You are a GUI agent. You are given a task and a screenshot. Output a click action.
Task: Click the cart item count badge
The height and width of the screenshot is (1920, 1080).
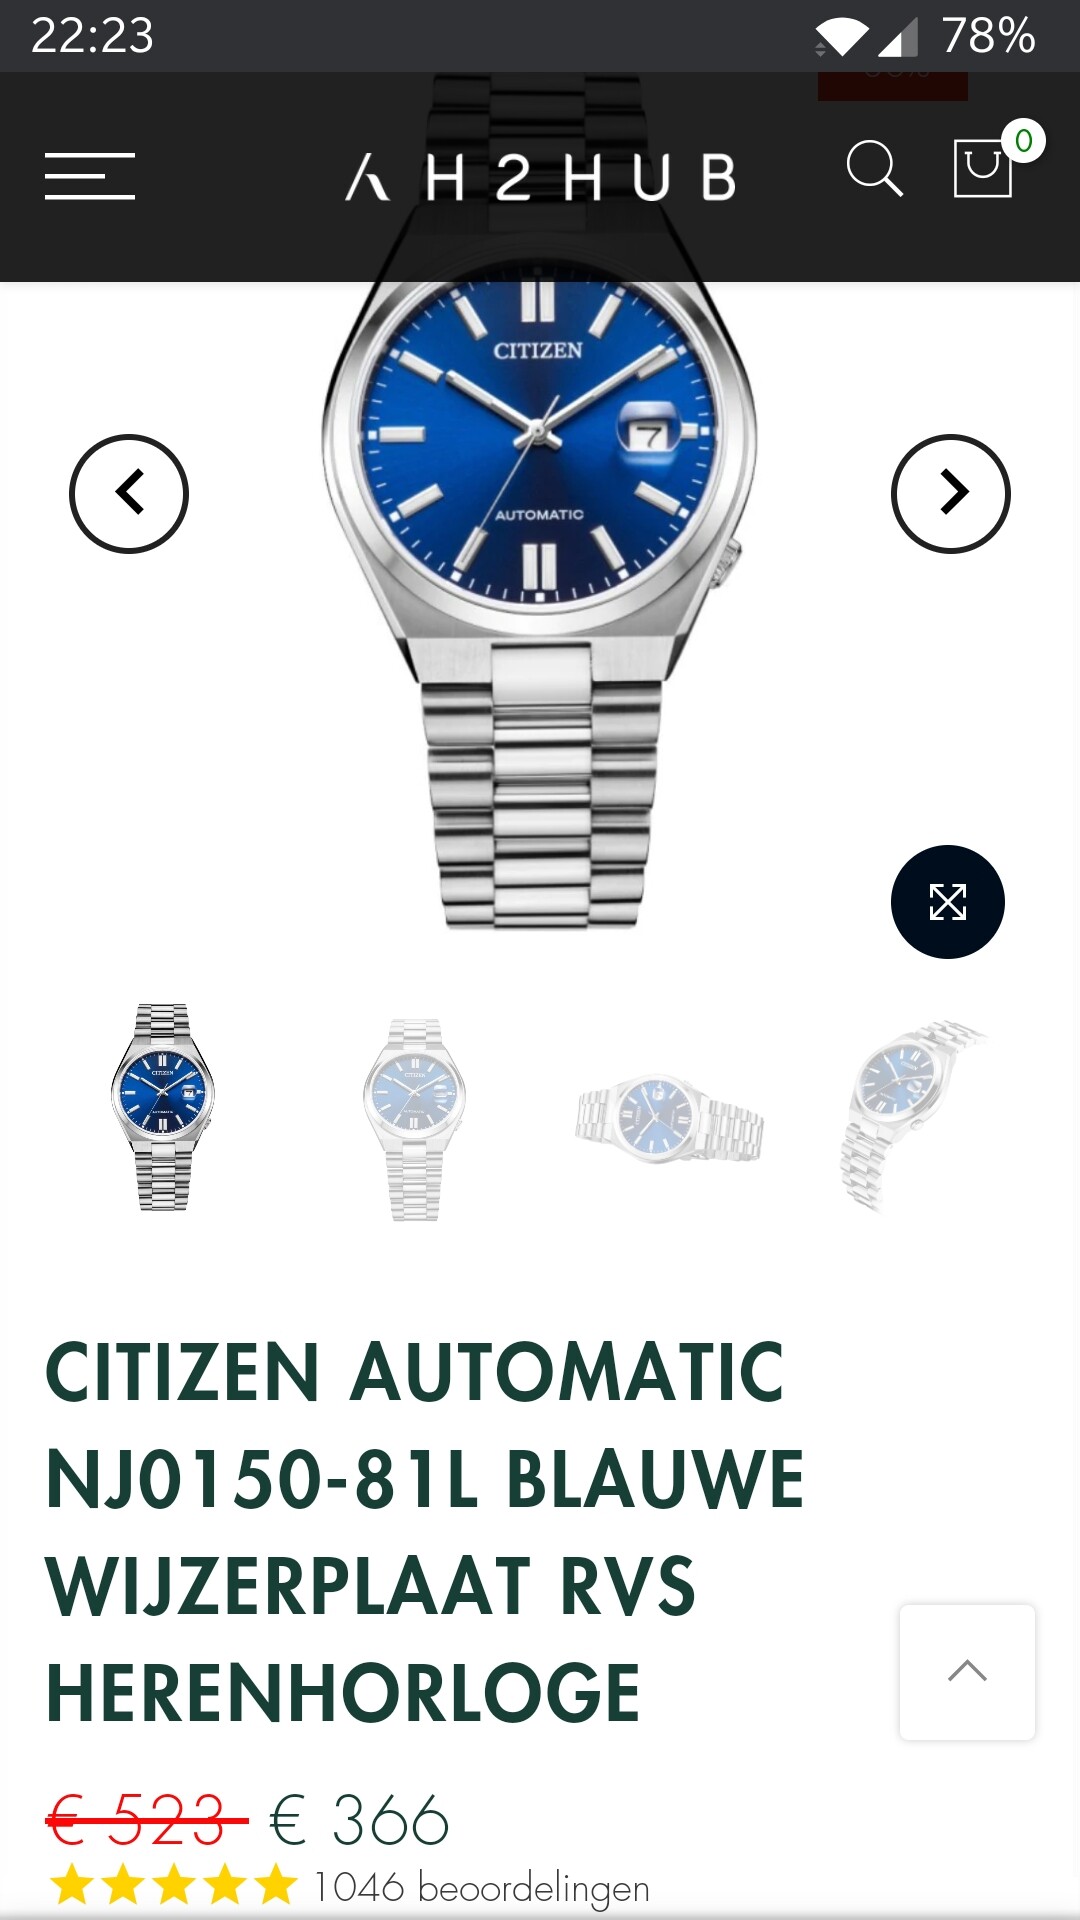pos(1023,141)
